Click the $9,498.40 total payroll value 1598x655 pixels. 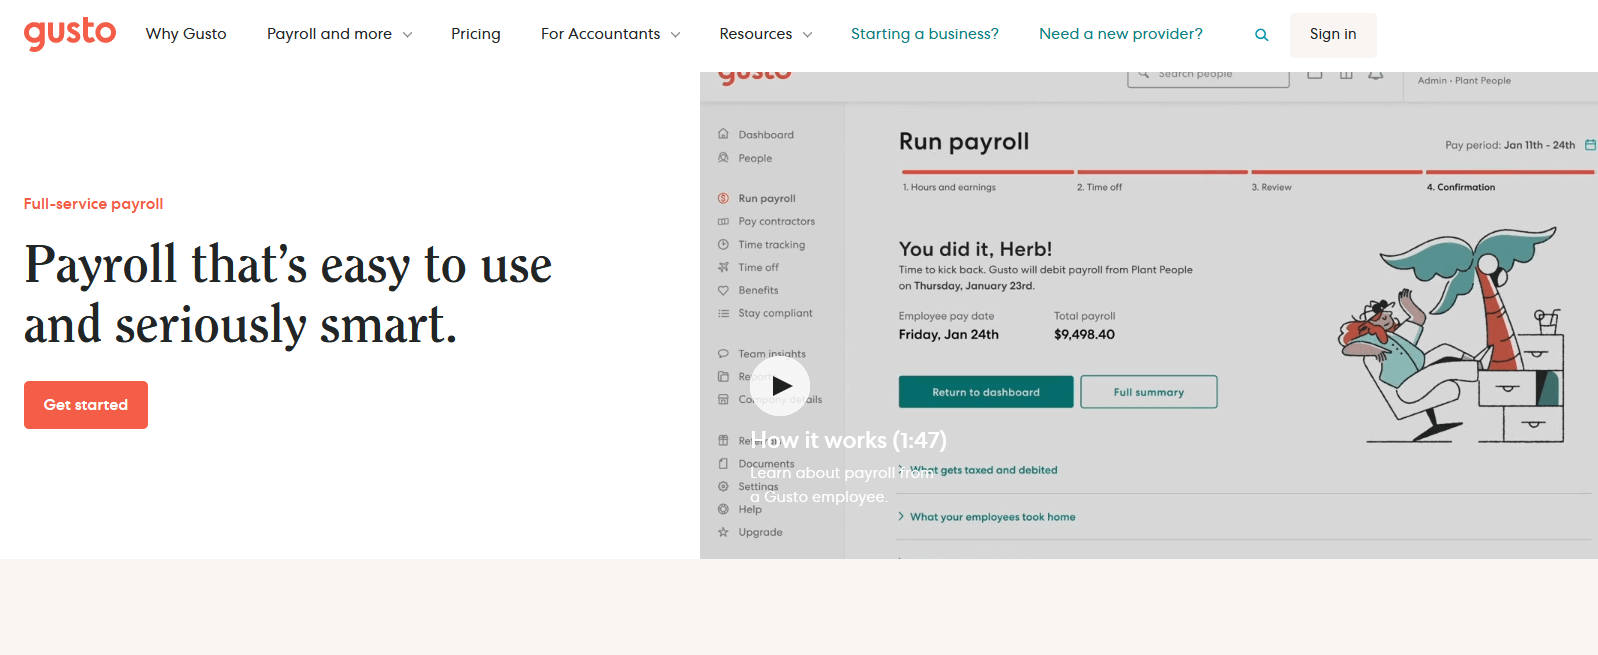[1084, 335]
